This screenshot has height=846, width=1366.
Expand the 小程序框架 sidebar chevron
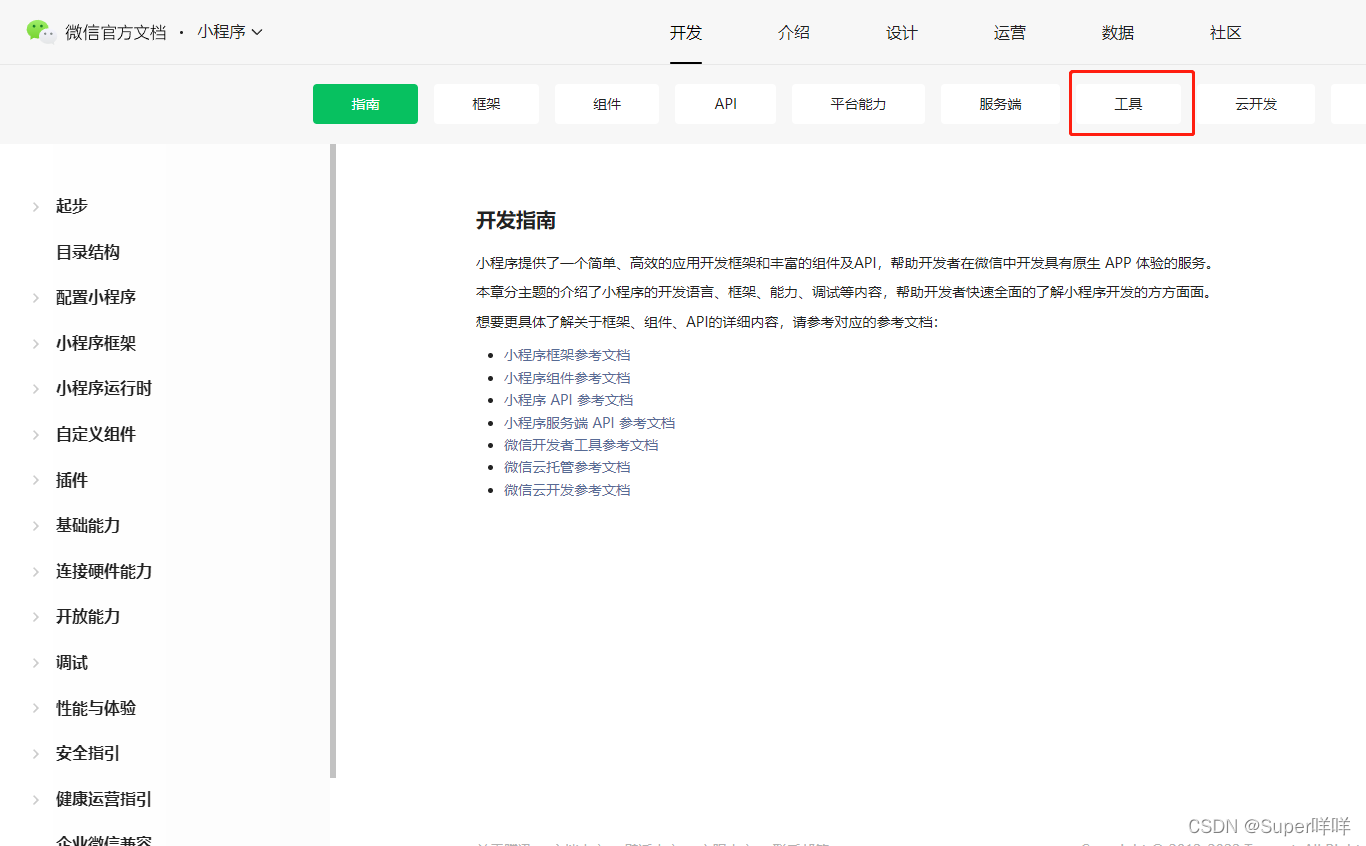[36, 344]
